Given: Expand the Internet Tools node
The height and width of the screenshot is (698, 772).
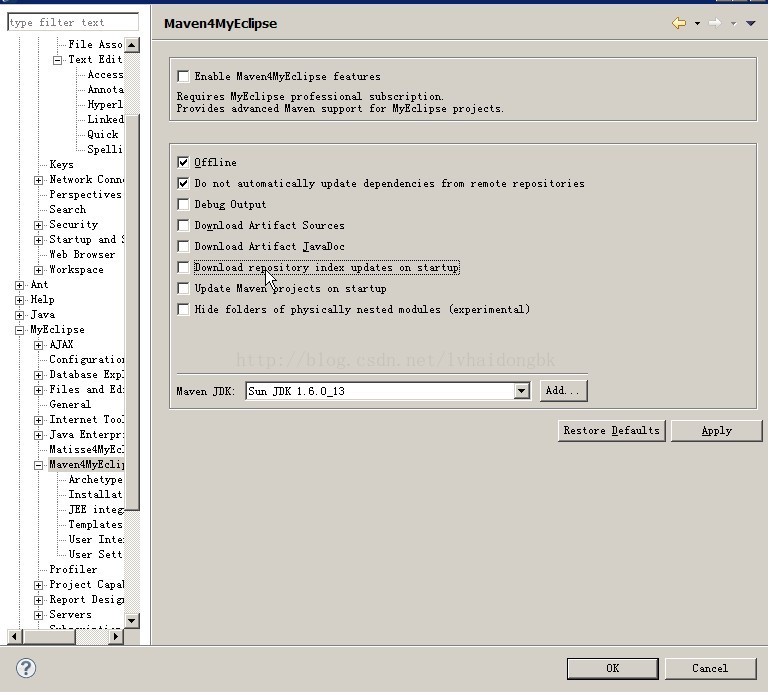Looking at the screenshot, I should point(38,420).
